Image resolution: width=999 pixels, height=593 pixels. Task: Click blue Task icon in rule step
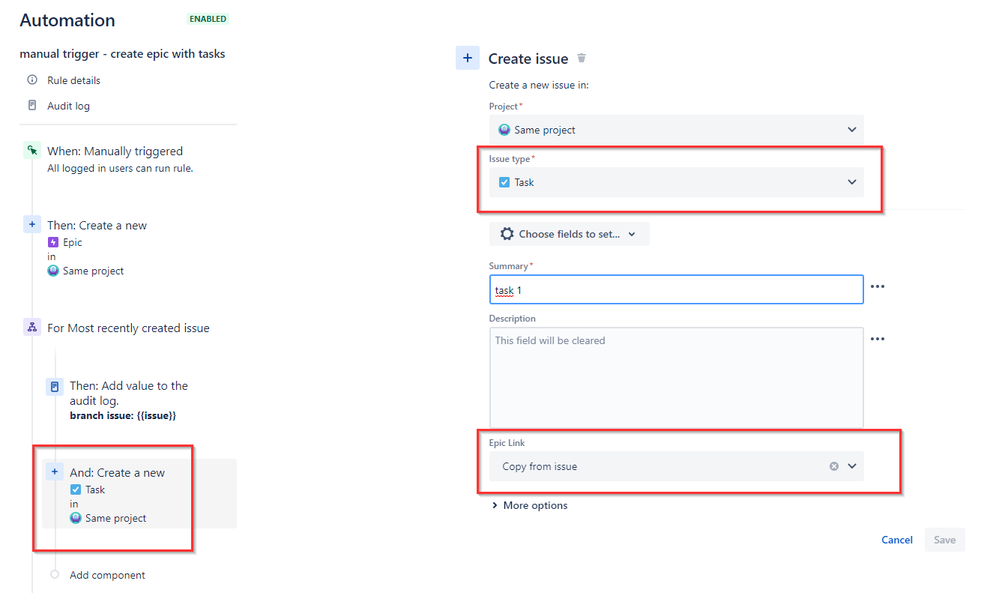click(75, 489)
